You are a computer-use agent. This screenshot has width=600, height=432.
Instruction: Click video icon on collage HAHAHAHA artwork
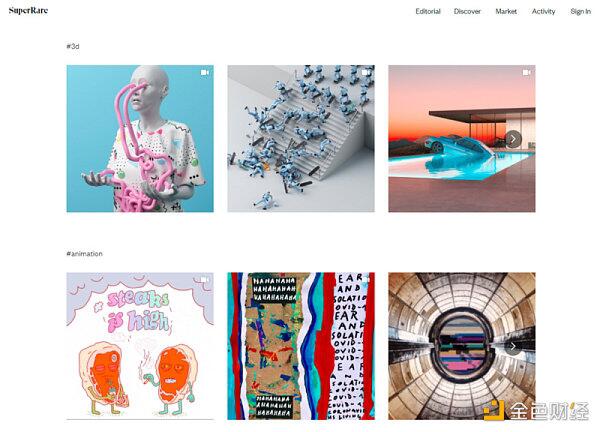coord(366,280)
